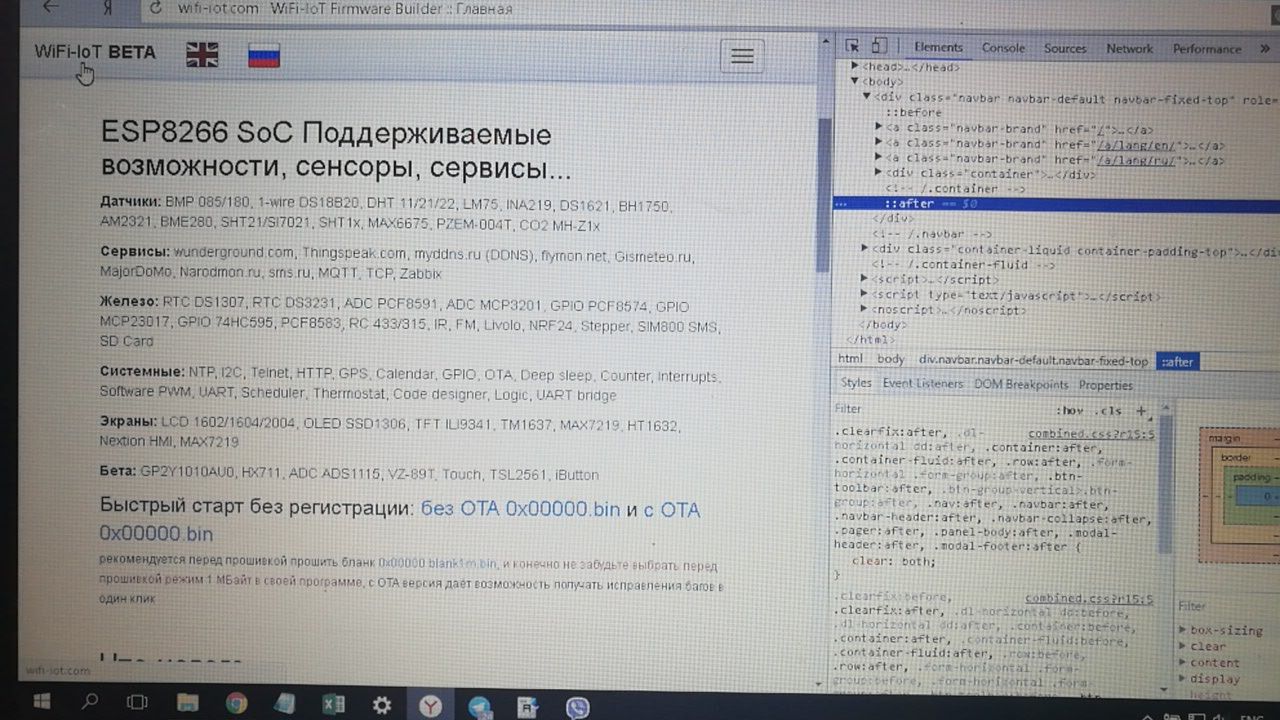Download firmware "с OTA 0x00000.bin"
The width and height of the screenshot is (1280, 720).
[x=398, y=521]
